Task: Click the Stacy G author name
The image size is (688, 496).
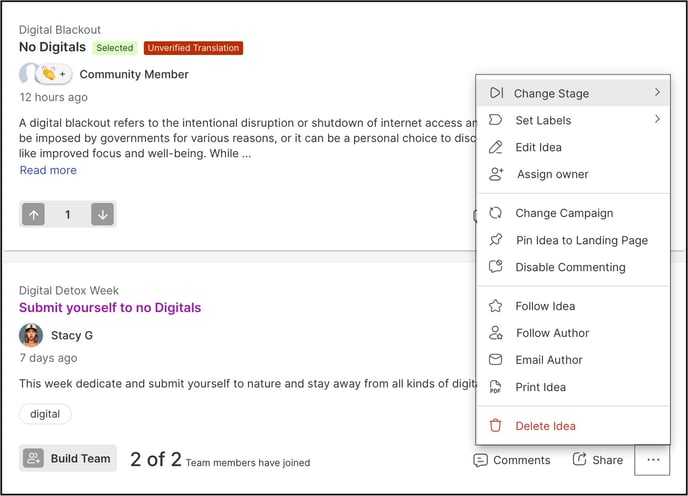Action: pyautogui.click(x=72, y=335)
